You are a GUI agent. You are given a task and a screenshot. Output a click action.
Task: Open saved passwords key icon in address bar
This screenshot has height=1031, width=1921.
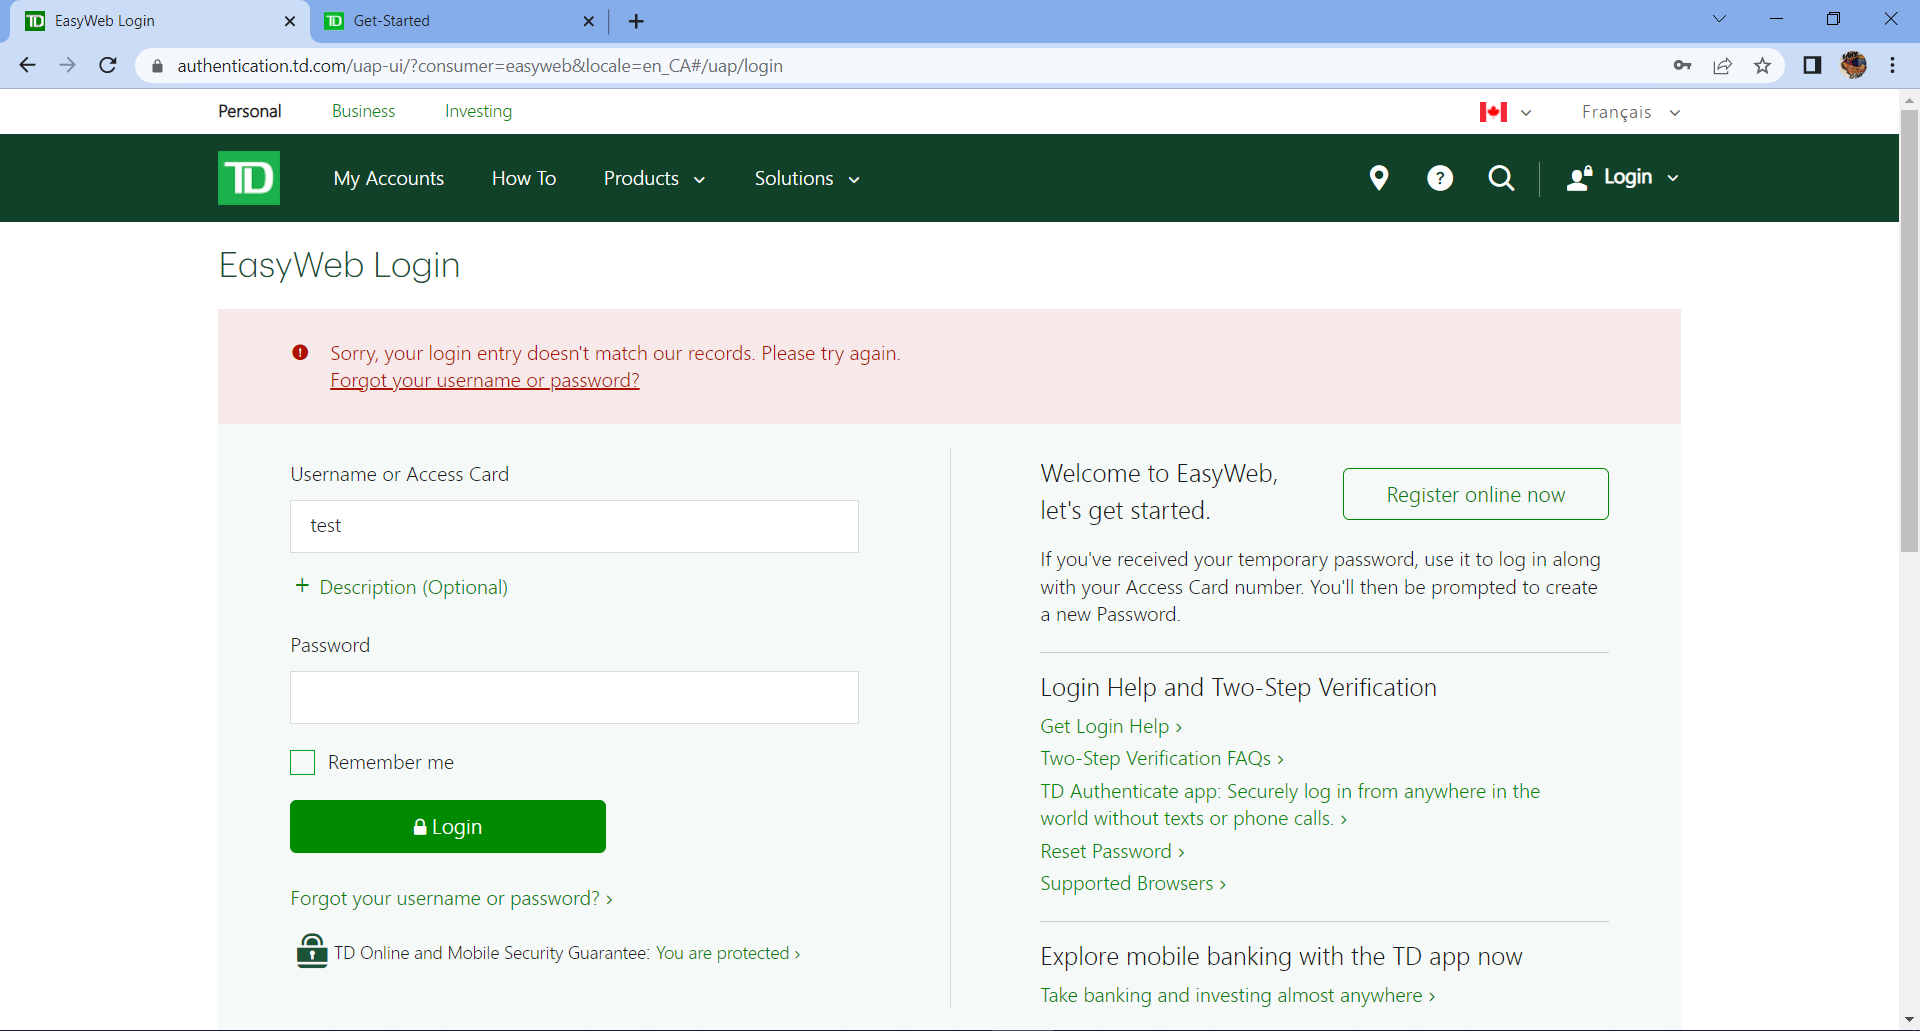(1683, 65)
